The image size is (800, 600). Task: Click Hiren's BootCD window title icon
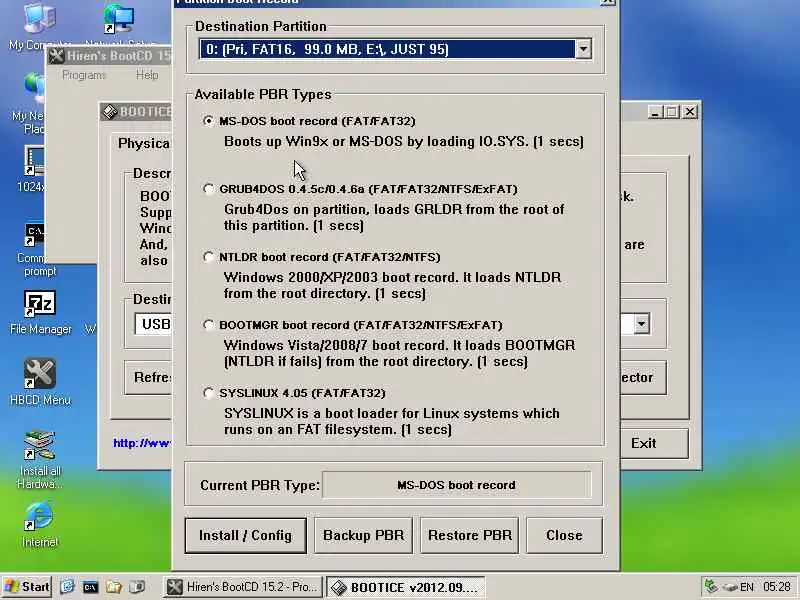pos(56,56)
